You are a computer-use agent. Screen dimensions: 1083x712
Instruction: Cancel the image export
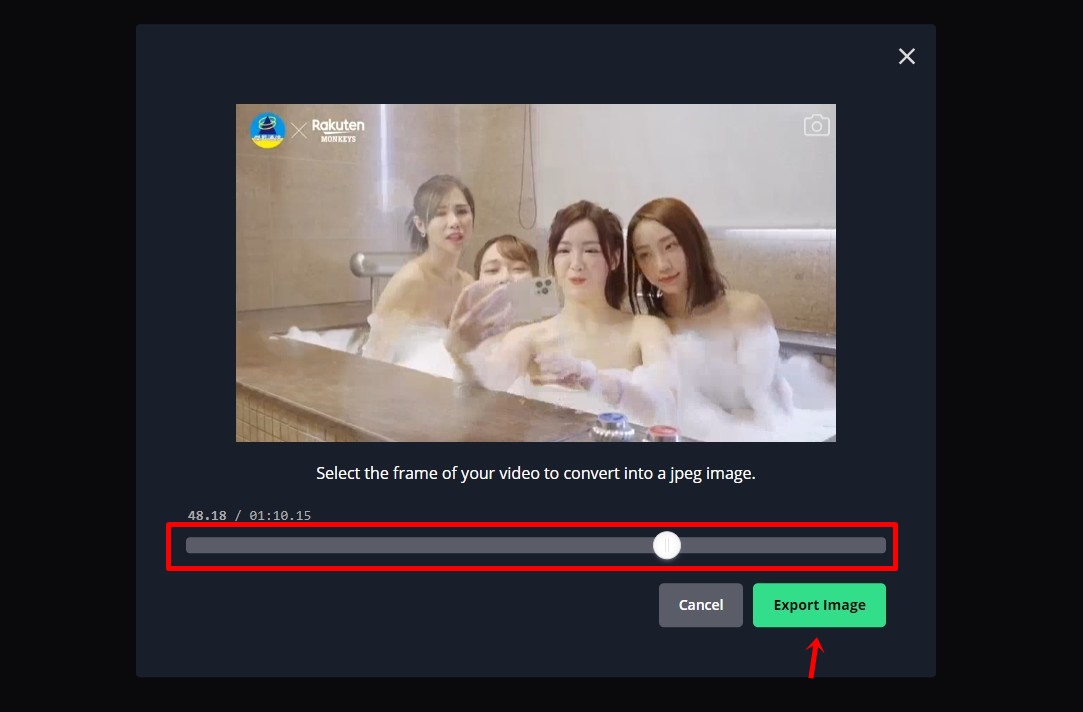coord(700,605)
